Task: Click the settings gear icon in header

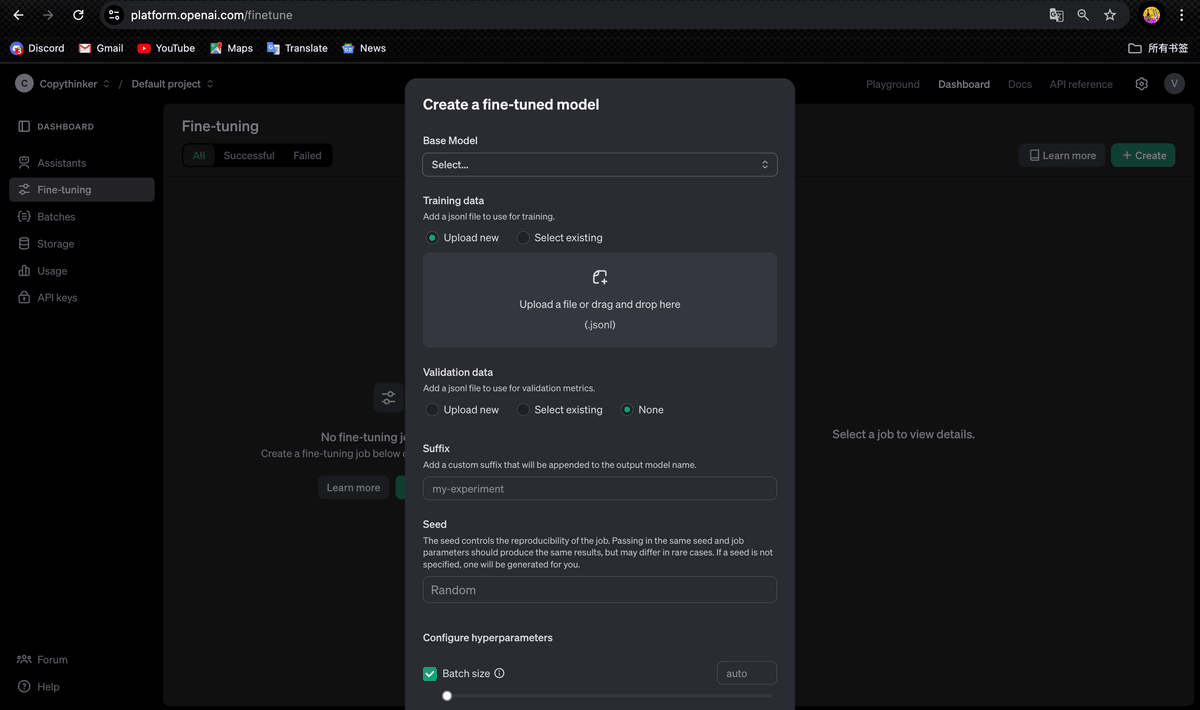Action: [x=1141, y=84]
